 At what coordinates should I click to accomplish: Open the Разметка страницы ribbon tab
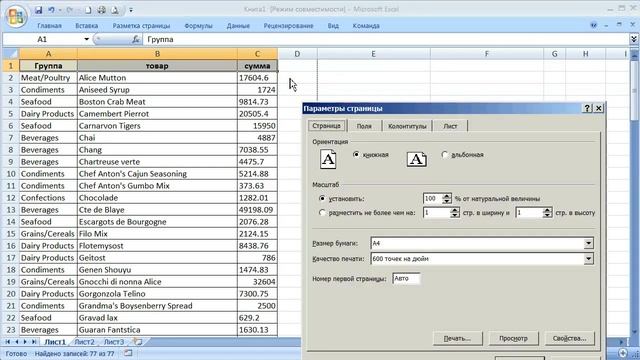pyautogui.click(x=141, y=26)
